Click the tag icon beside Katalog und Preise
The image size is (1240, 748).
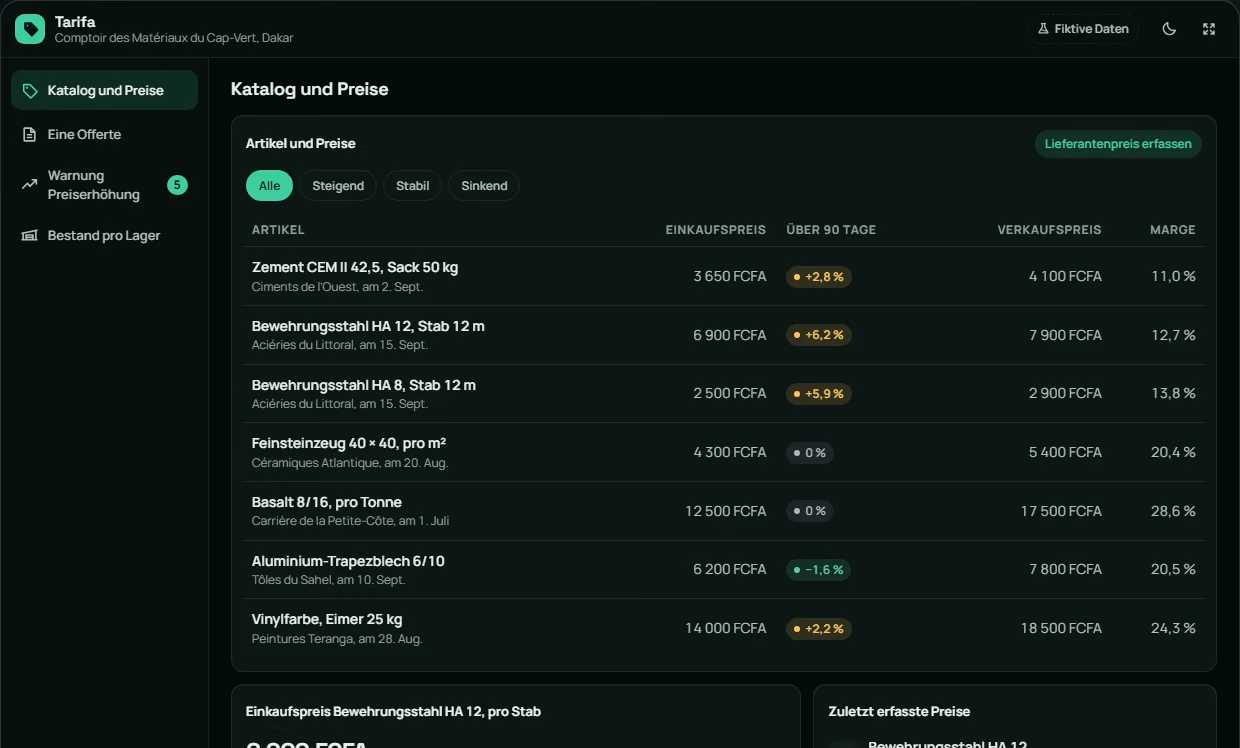point(30,91)
